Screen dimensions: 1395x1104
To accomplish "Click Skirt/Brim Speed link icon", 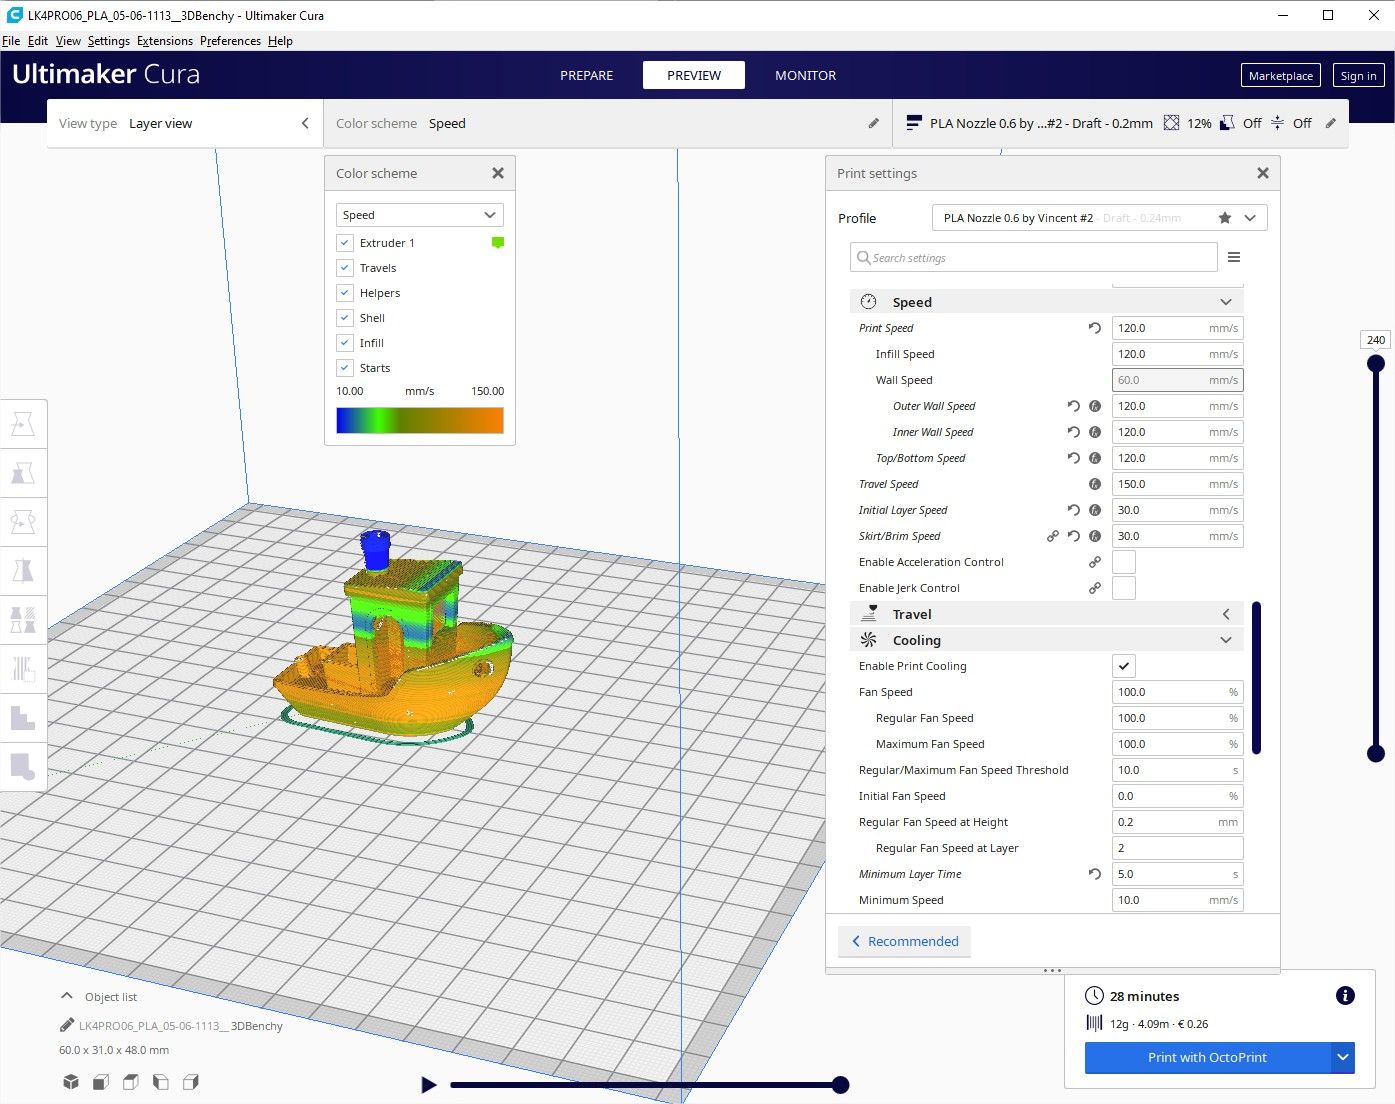I will [1053, 536].
